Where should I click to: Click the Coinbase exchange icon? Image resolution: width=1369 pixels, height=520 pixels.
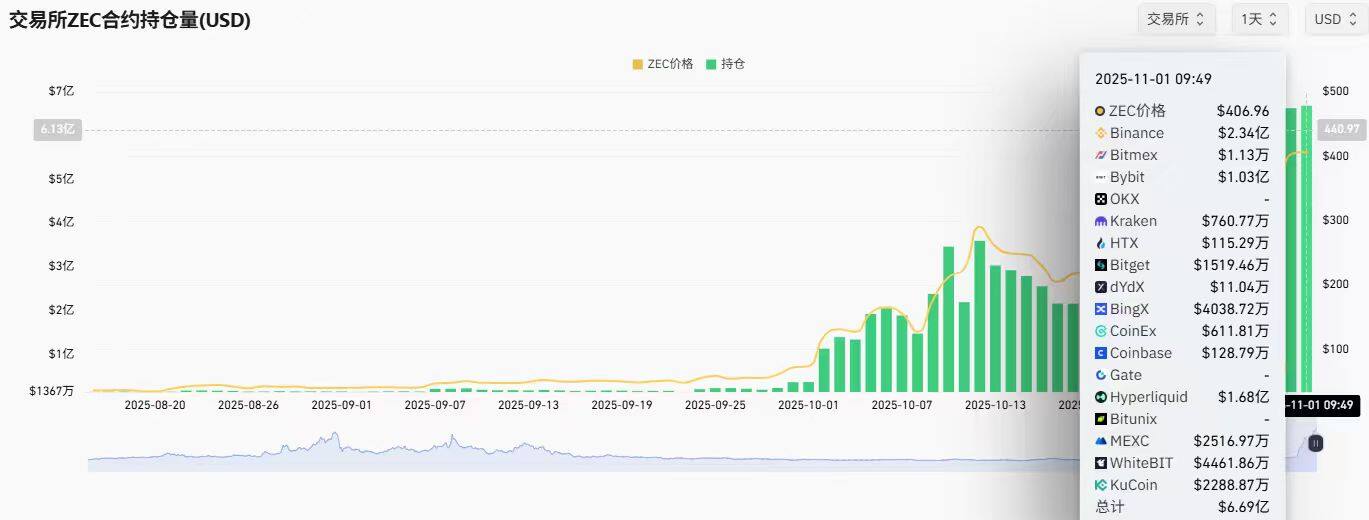point(1101,353)
